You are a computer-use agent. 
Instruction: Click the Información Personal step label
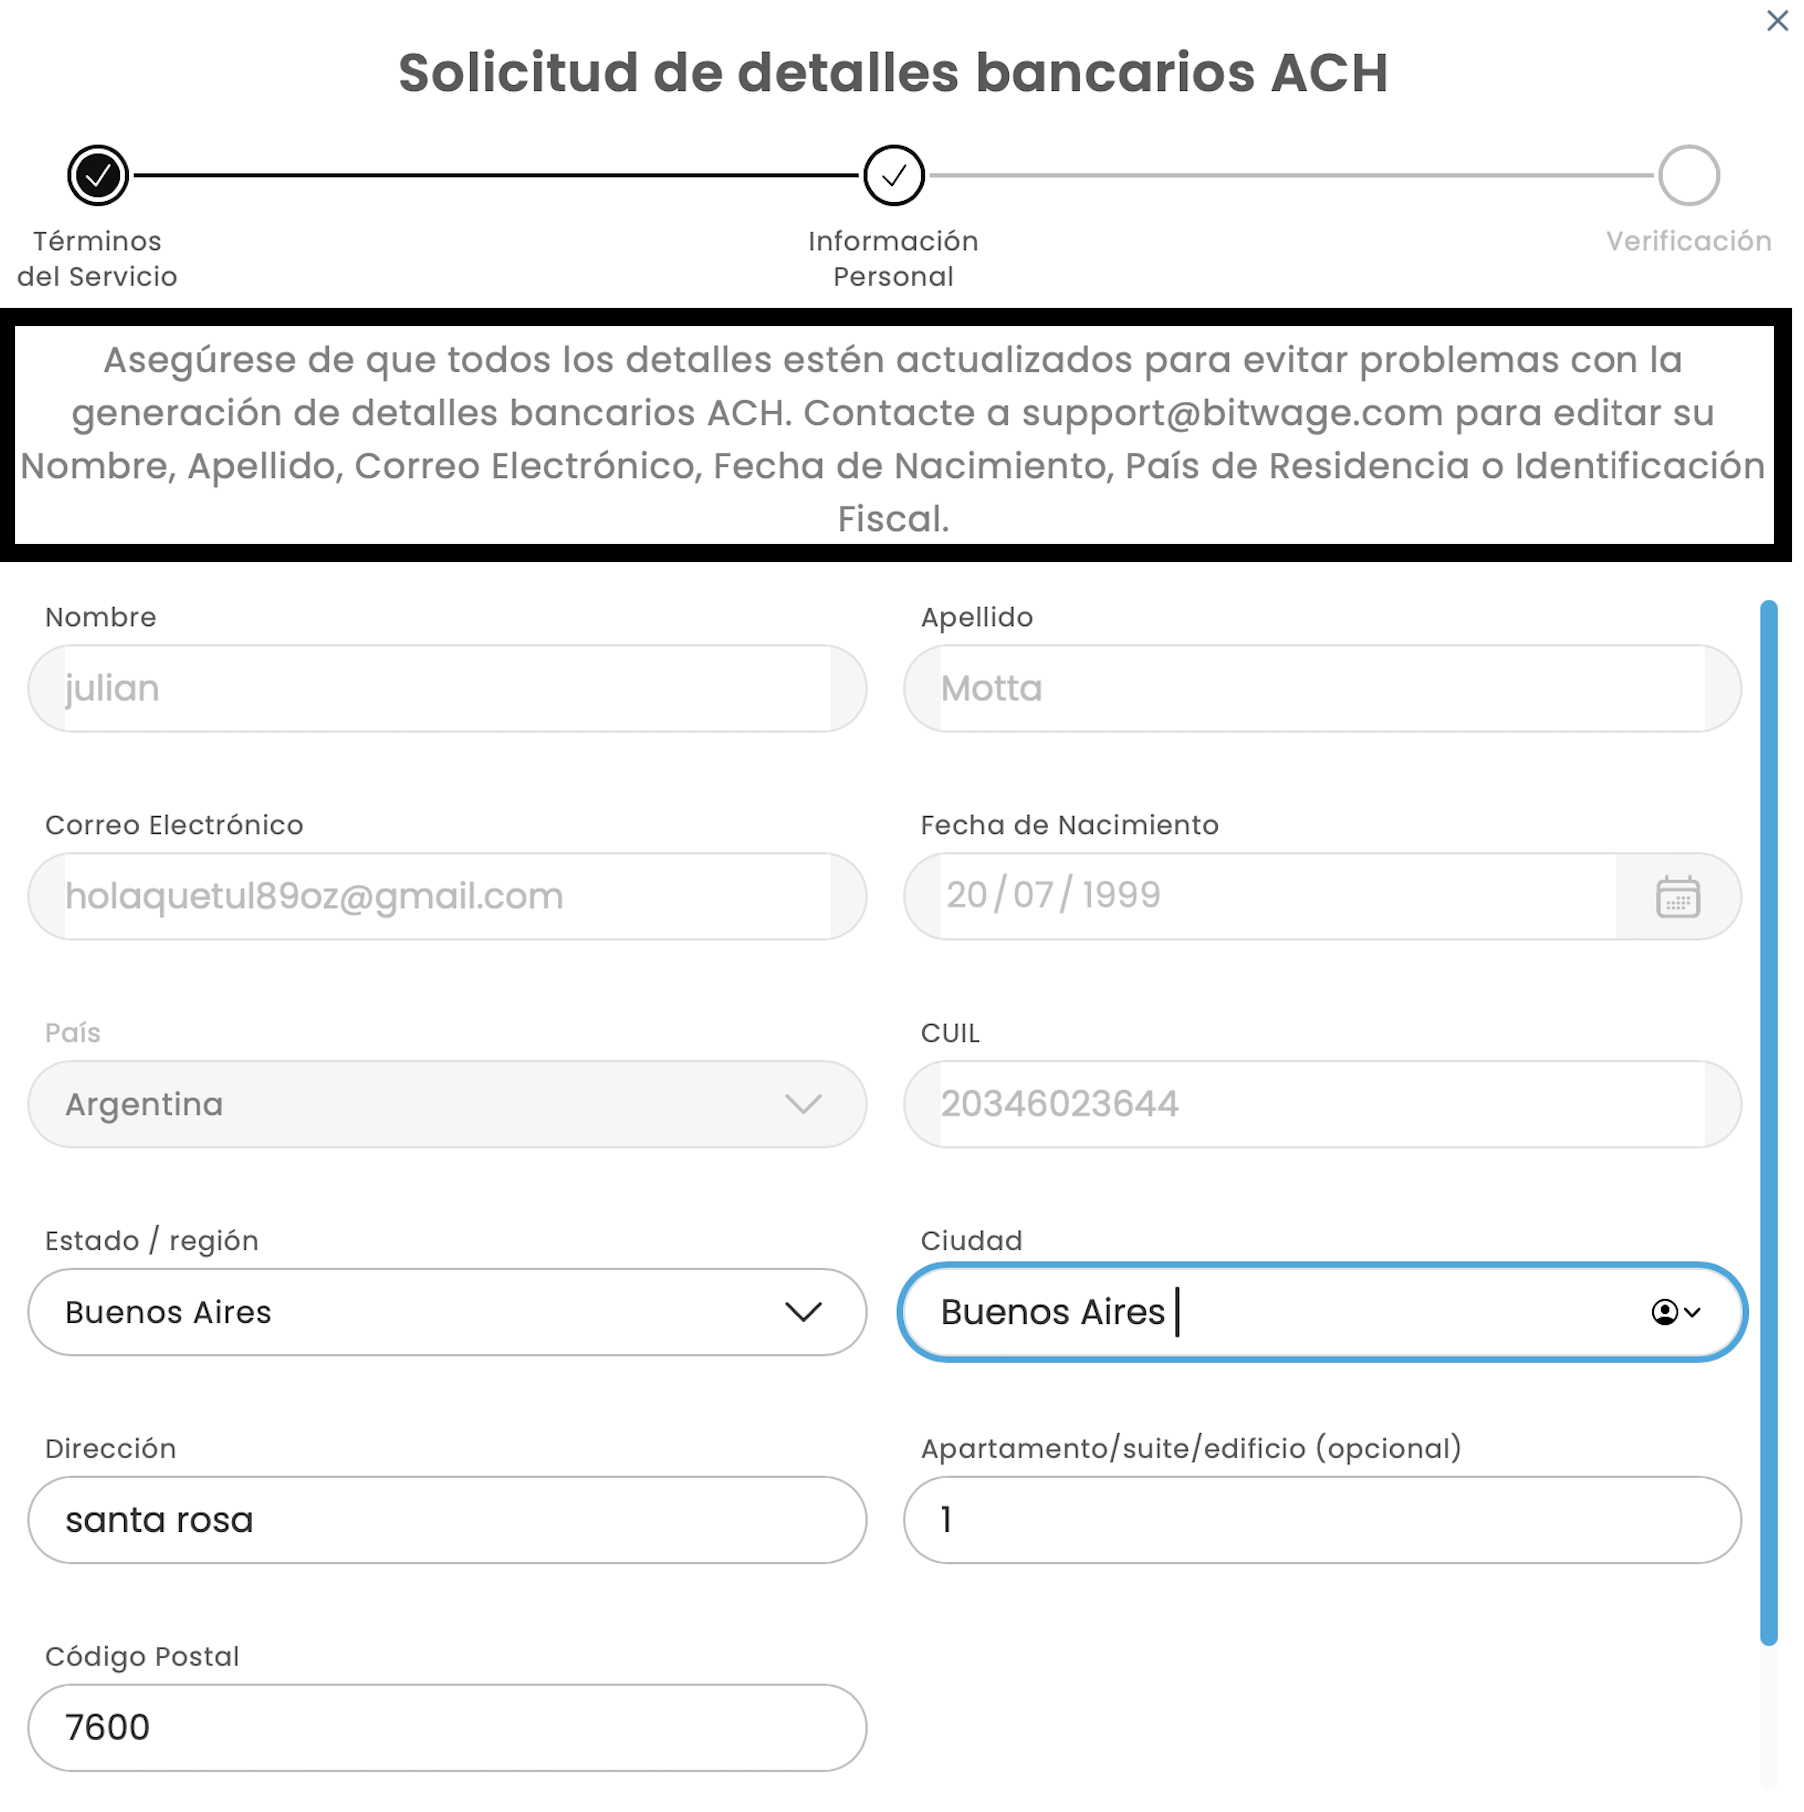click(x=893, y=259)
